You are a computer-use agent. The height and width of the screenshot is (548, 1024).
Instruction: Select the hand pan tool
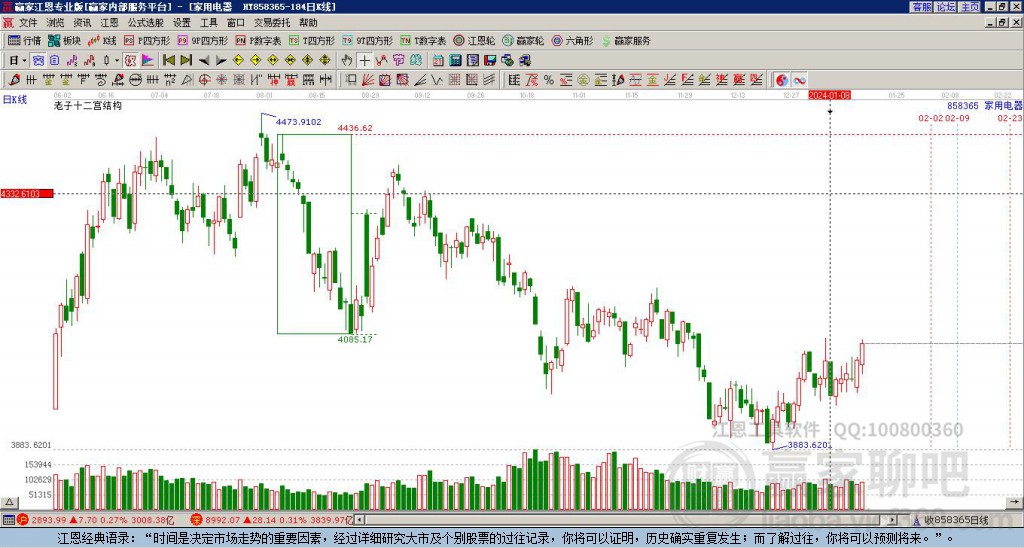coord(347,60)
